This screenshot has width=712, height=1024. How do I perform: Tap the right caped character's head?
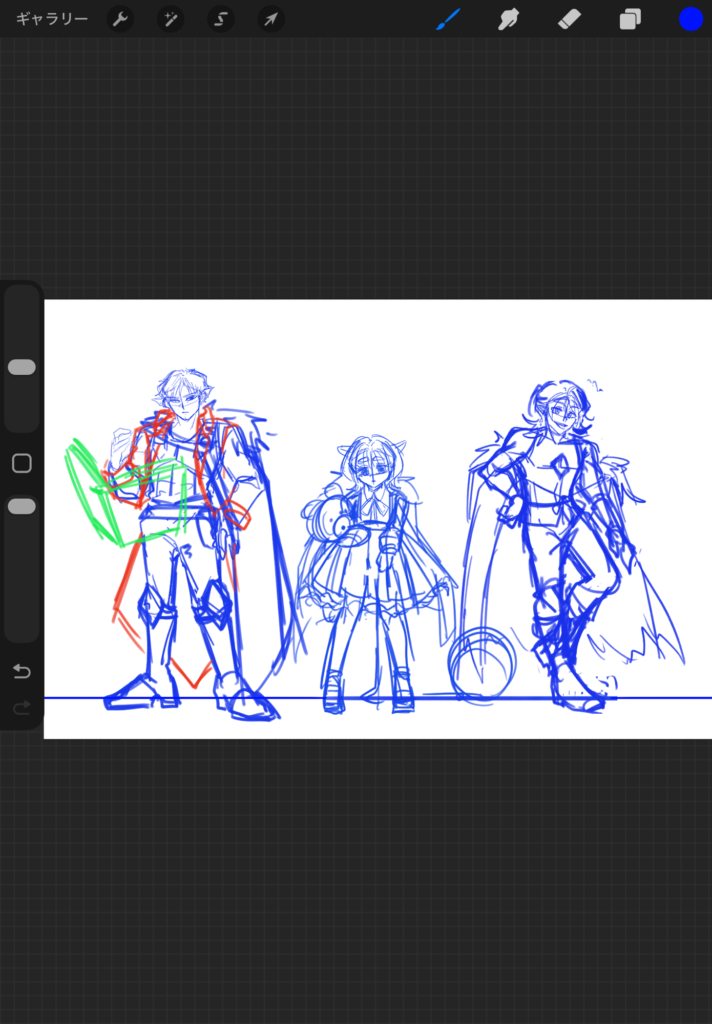point(560,410)
